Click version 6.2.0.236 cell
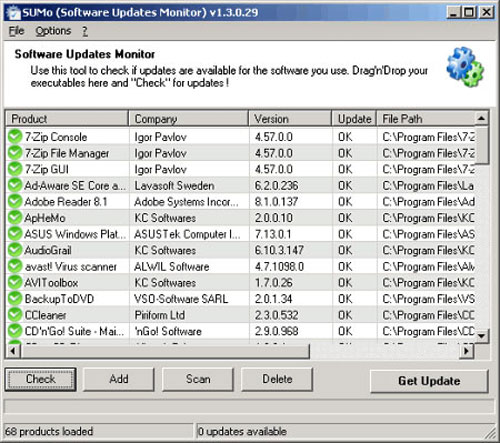The width and height of the screenshot is (500, 443). click(290, 185)
